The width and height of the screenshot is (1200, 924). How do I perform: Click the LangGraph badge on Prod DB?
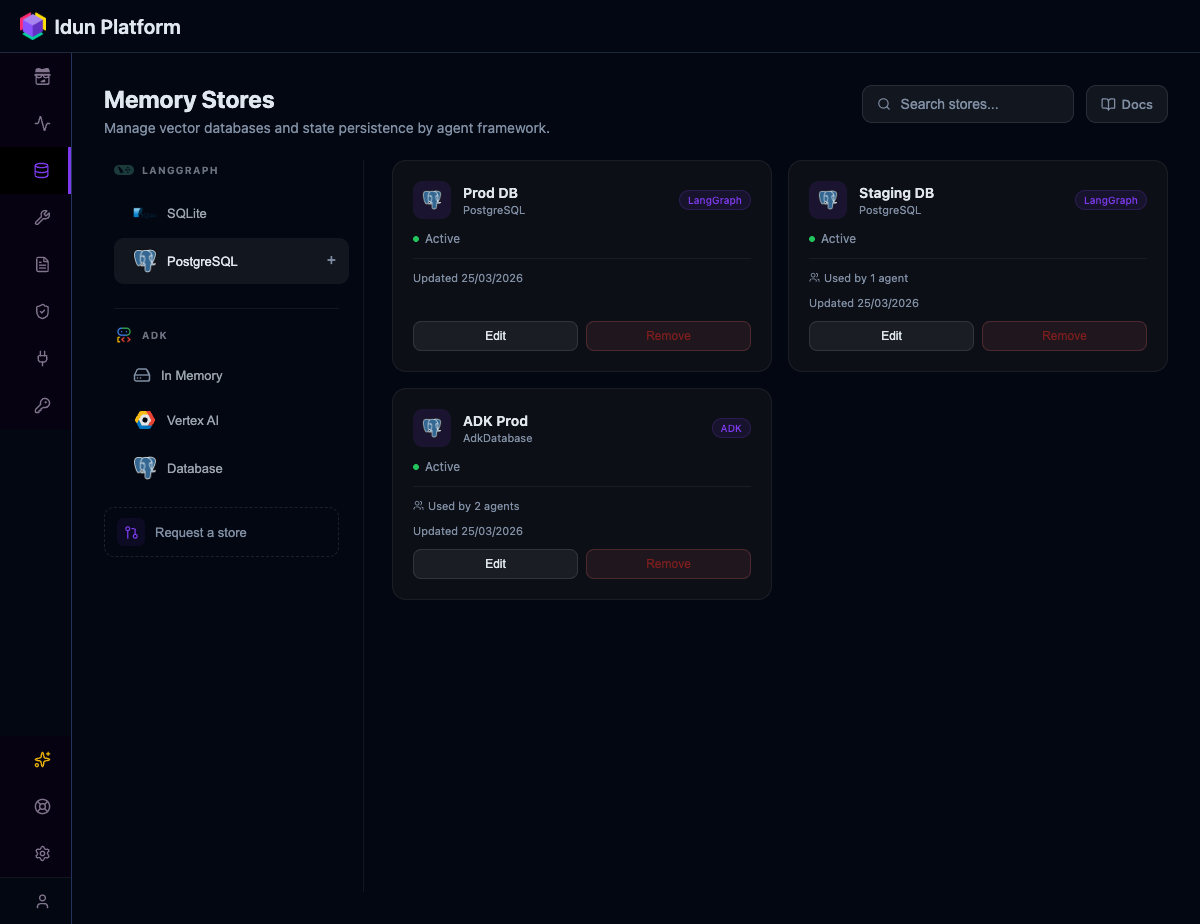click(x=715, y=200)
